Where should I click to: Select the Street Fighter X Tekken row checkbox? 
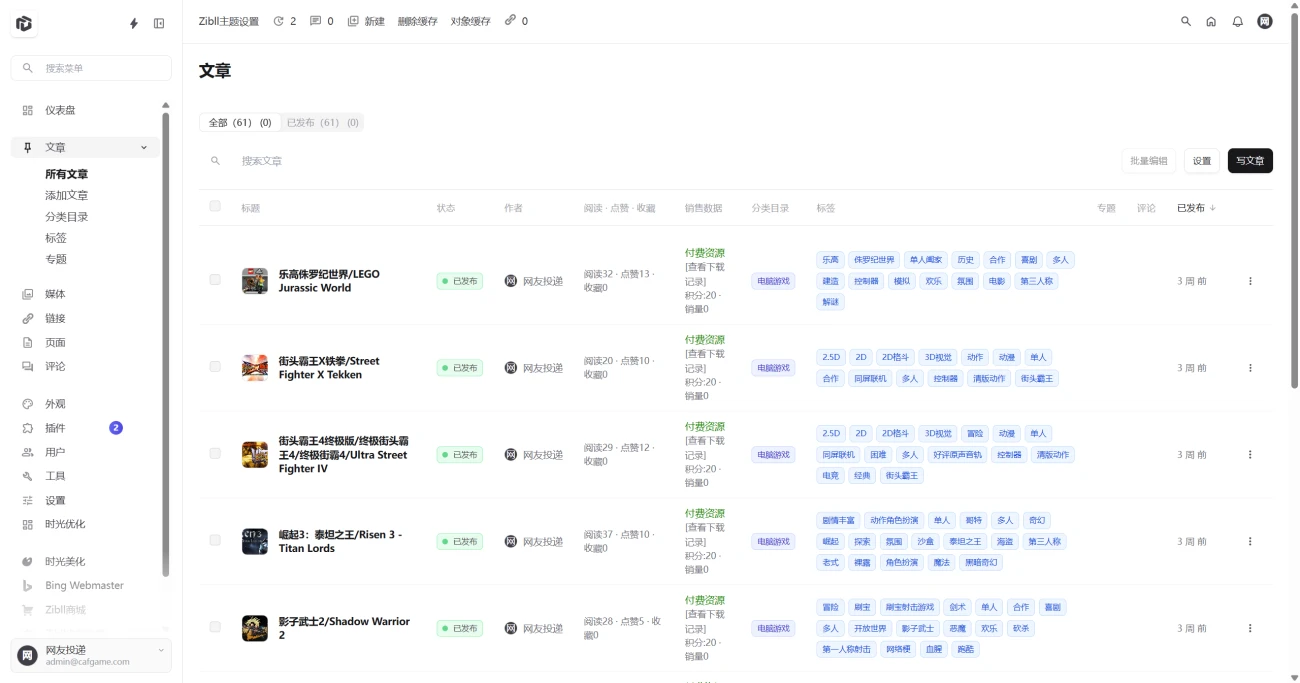pos(215,367)
